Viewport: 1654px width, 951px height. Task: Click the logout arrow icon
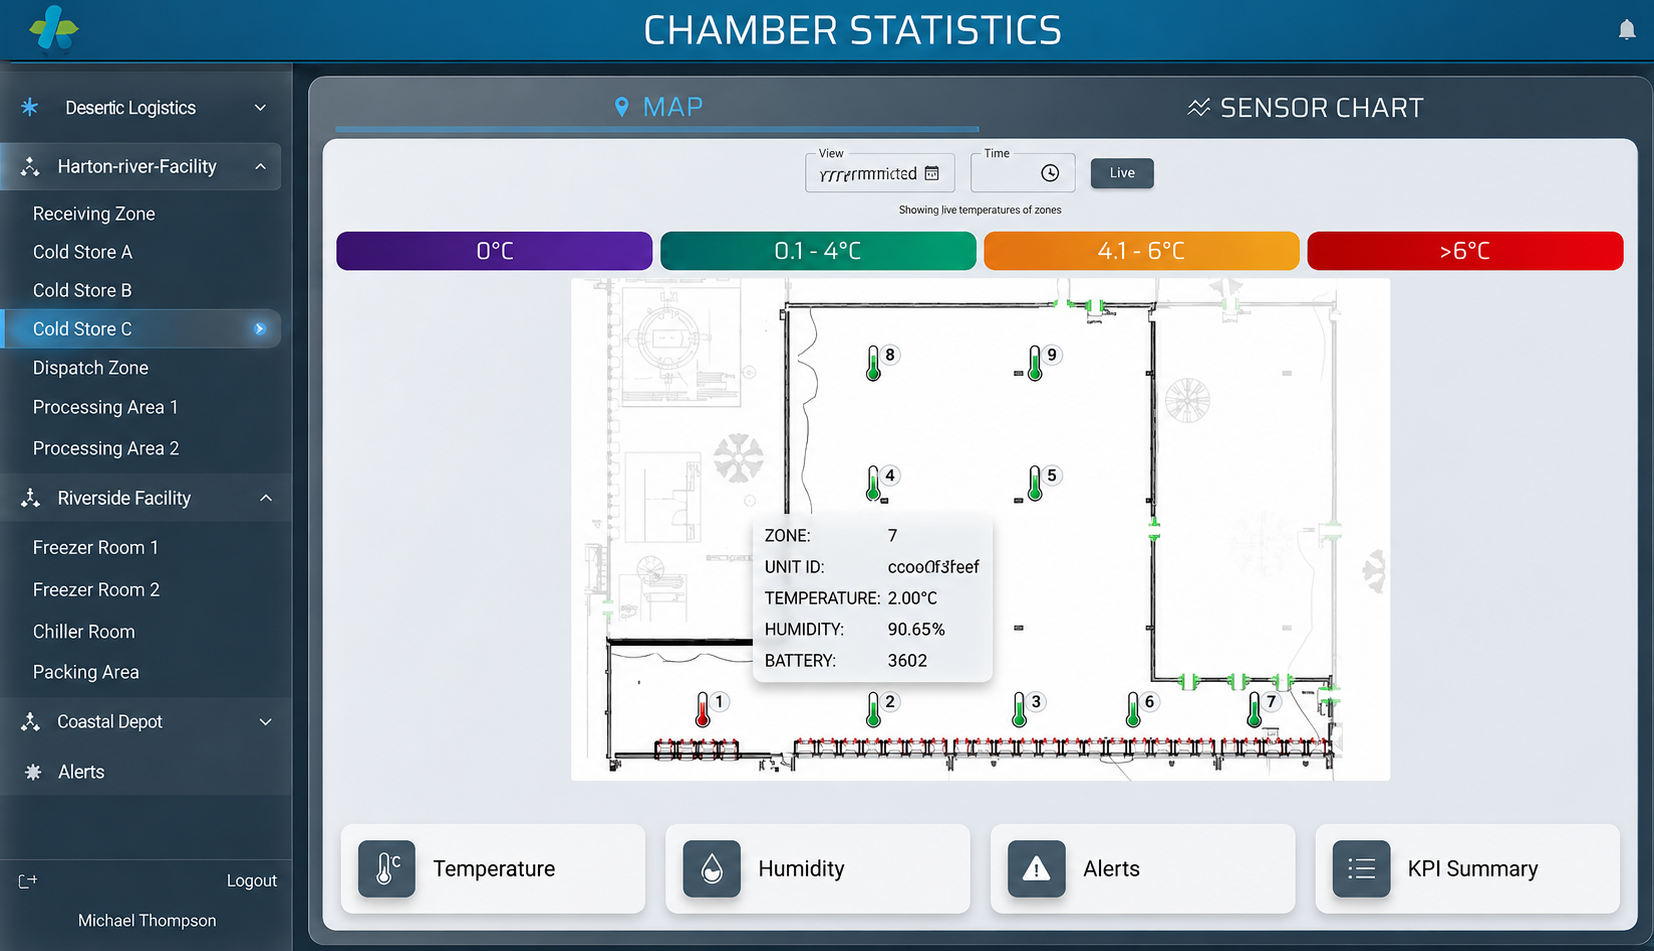pyautogui.click(x=28, y=881)
